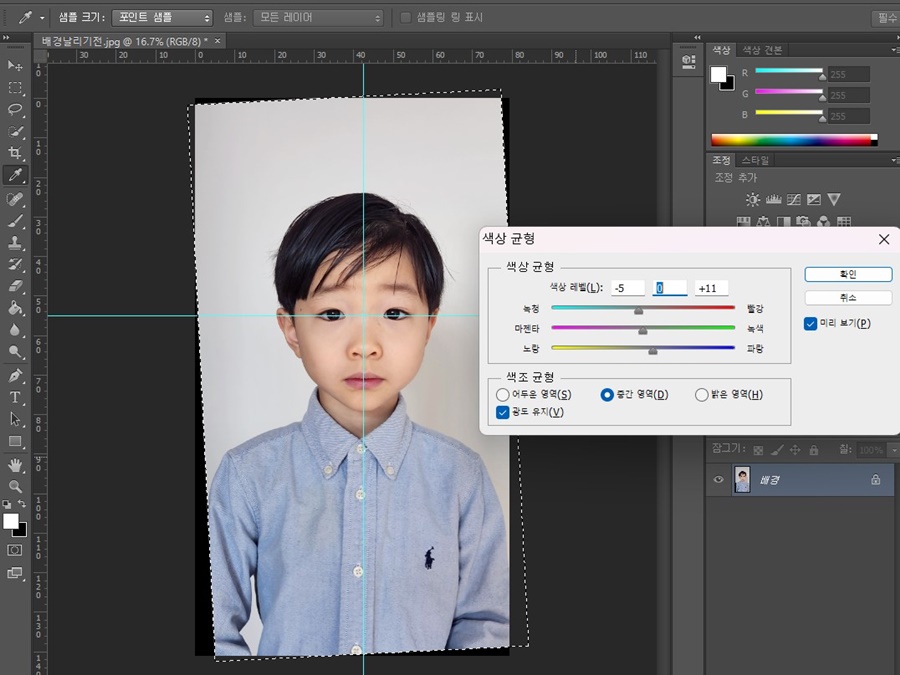
Task: Select the Path Selection tool
Action: pos(15,420)
